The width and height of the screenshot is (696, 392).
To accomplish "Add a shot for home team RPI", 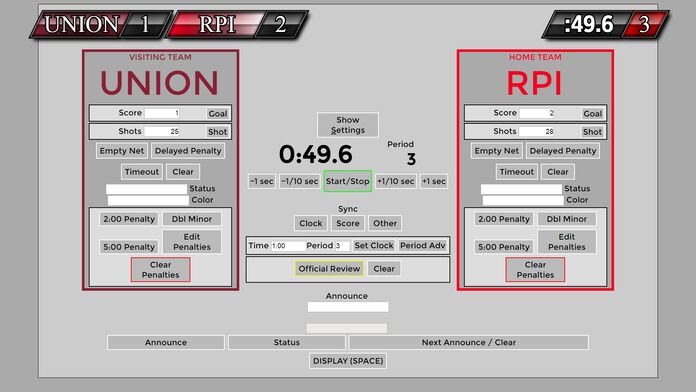I will (x=593, y=132).
